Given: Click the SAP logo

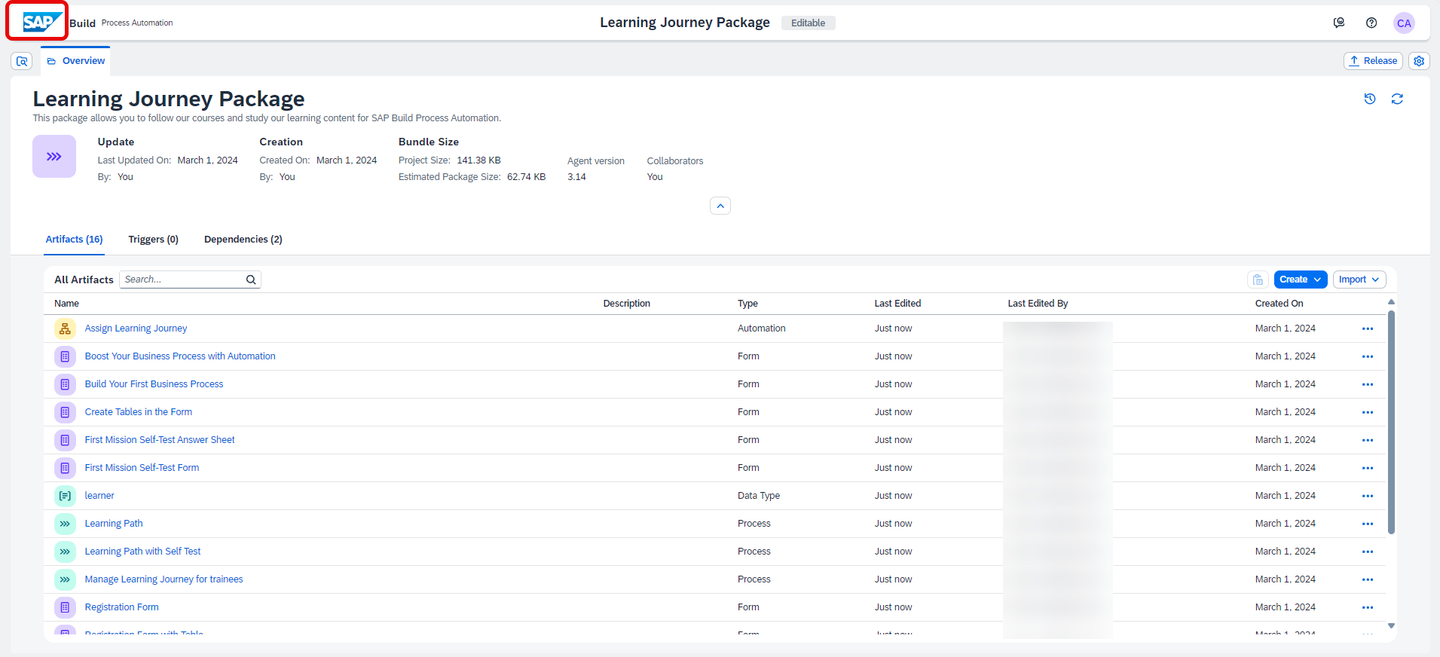Looking at the screenshot, I should (x=44, y=22).
